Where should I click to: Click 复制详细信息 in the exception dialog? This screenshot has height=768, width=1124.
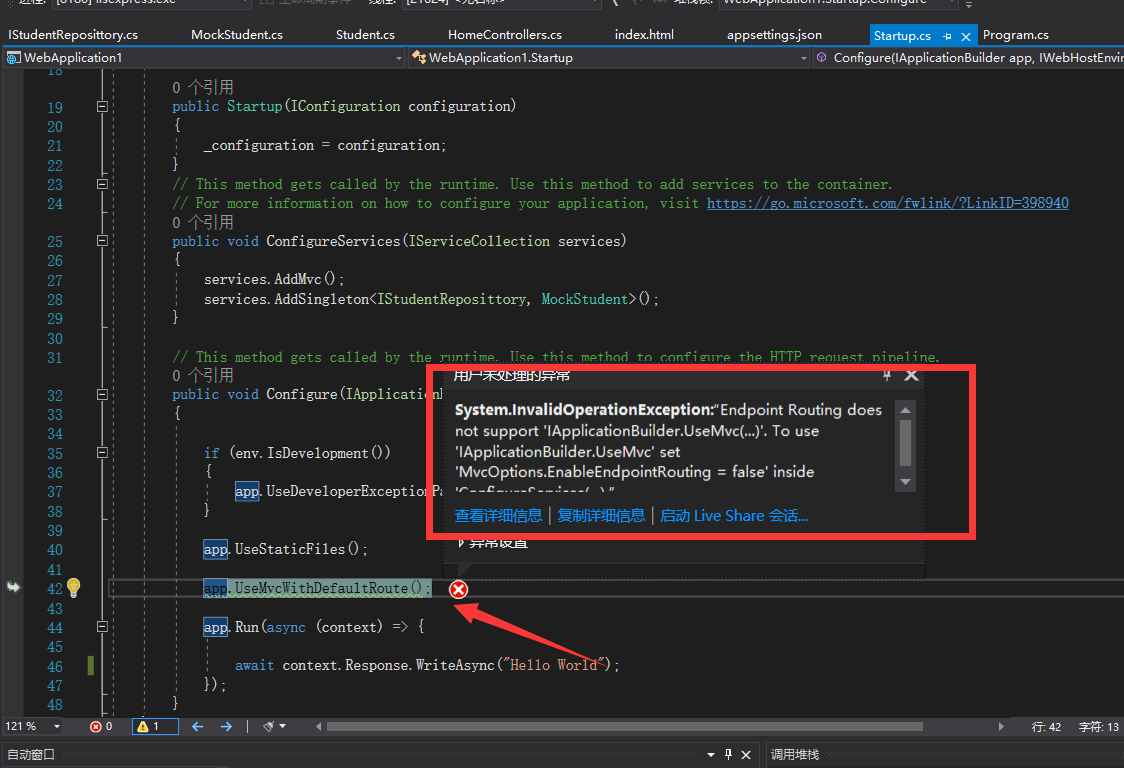[x=601, y=515]
